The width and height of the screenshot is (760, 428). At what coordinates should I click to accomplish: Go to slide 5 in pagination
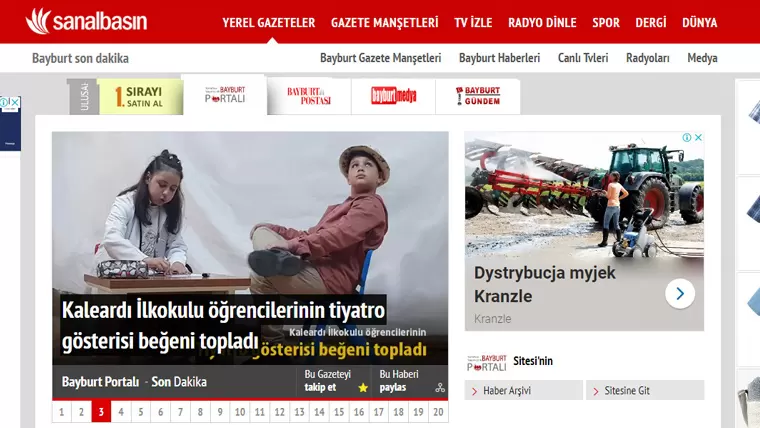click(x=141, y=412)
